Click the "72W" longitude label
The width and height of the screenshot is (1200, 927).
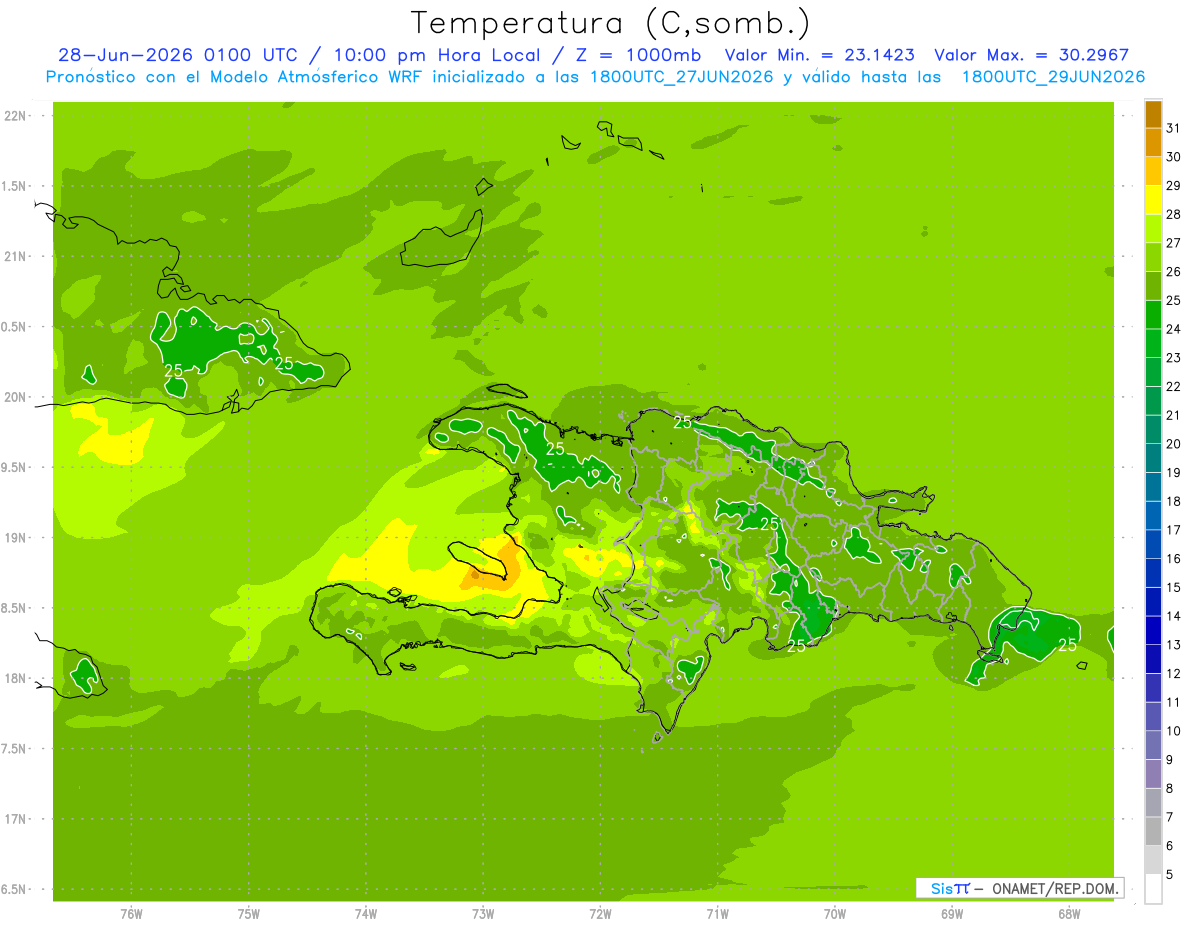point(600,914)
